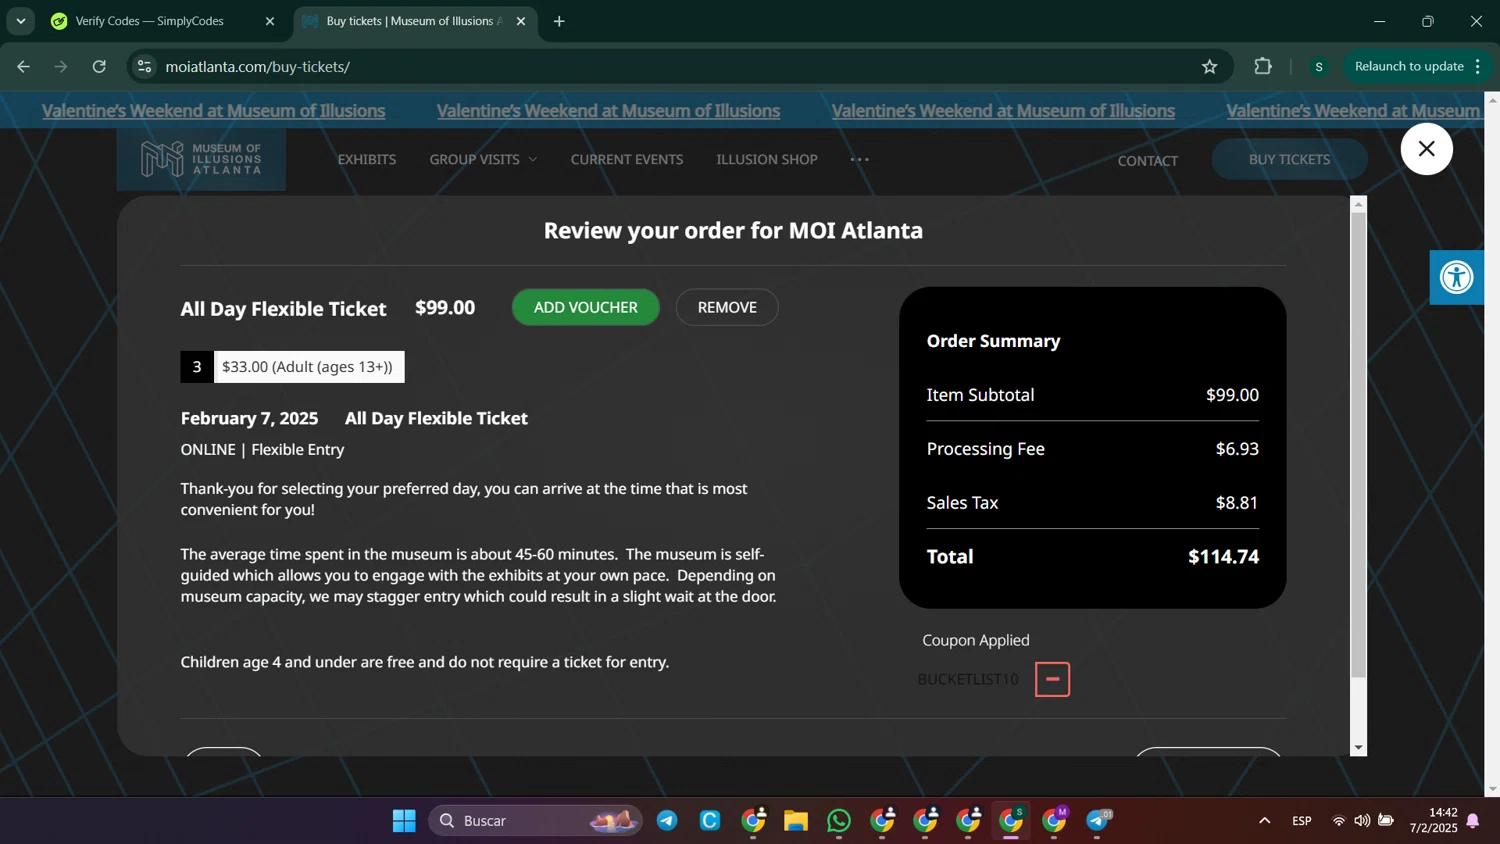1500x844 pixels.
Task: Open the blue C app in the taskbar
Action: pos(710,821)
